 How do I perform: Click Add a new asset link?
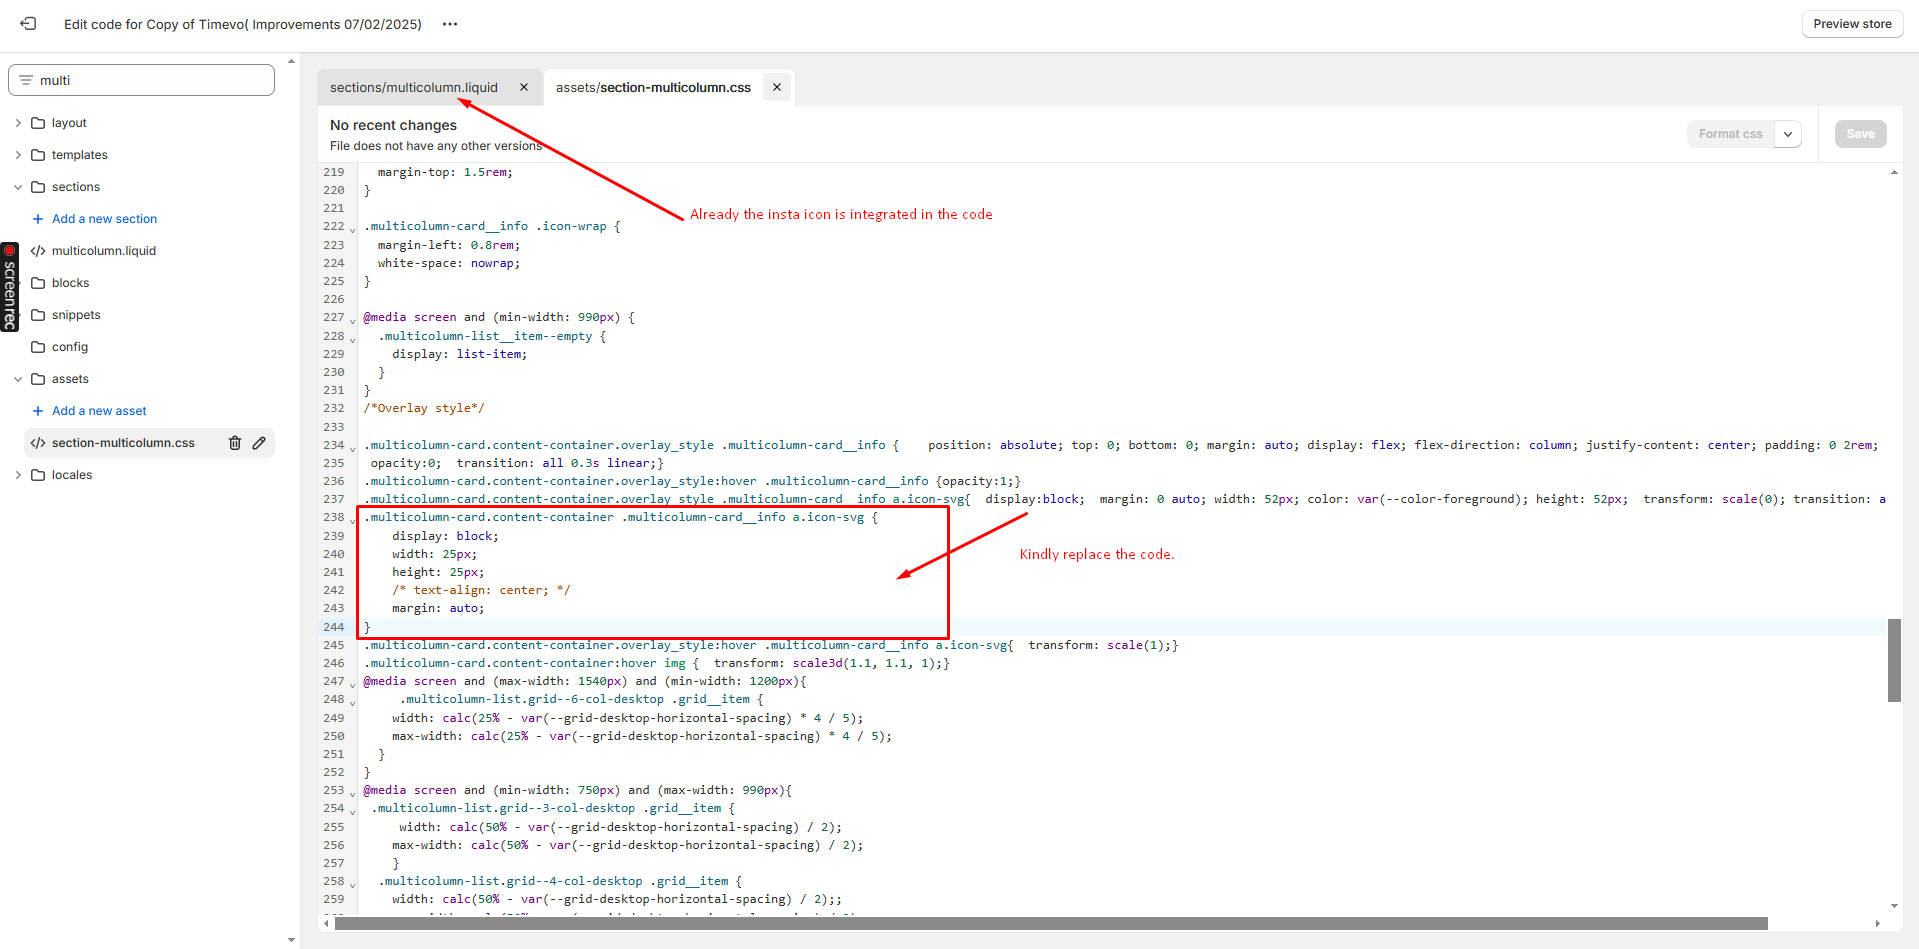point(99,411)
